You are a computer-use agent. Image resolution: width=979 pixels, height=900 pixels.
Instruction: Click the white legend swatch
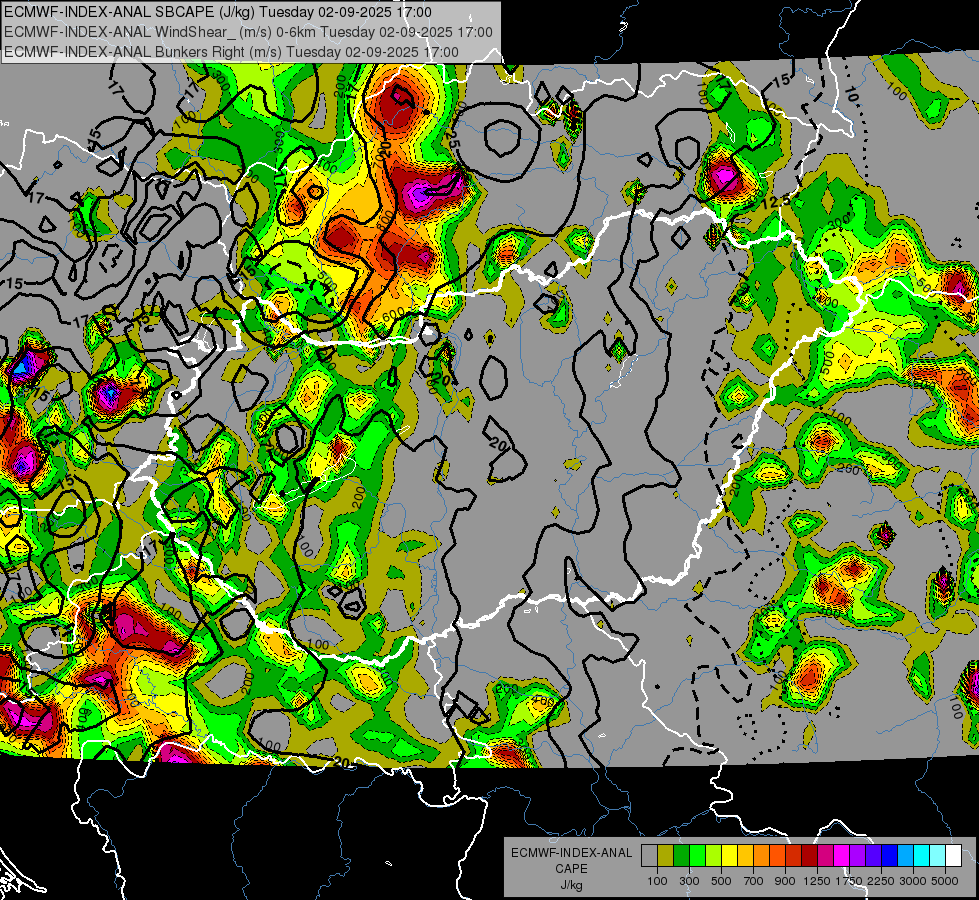click(x=953, y=855)
